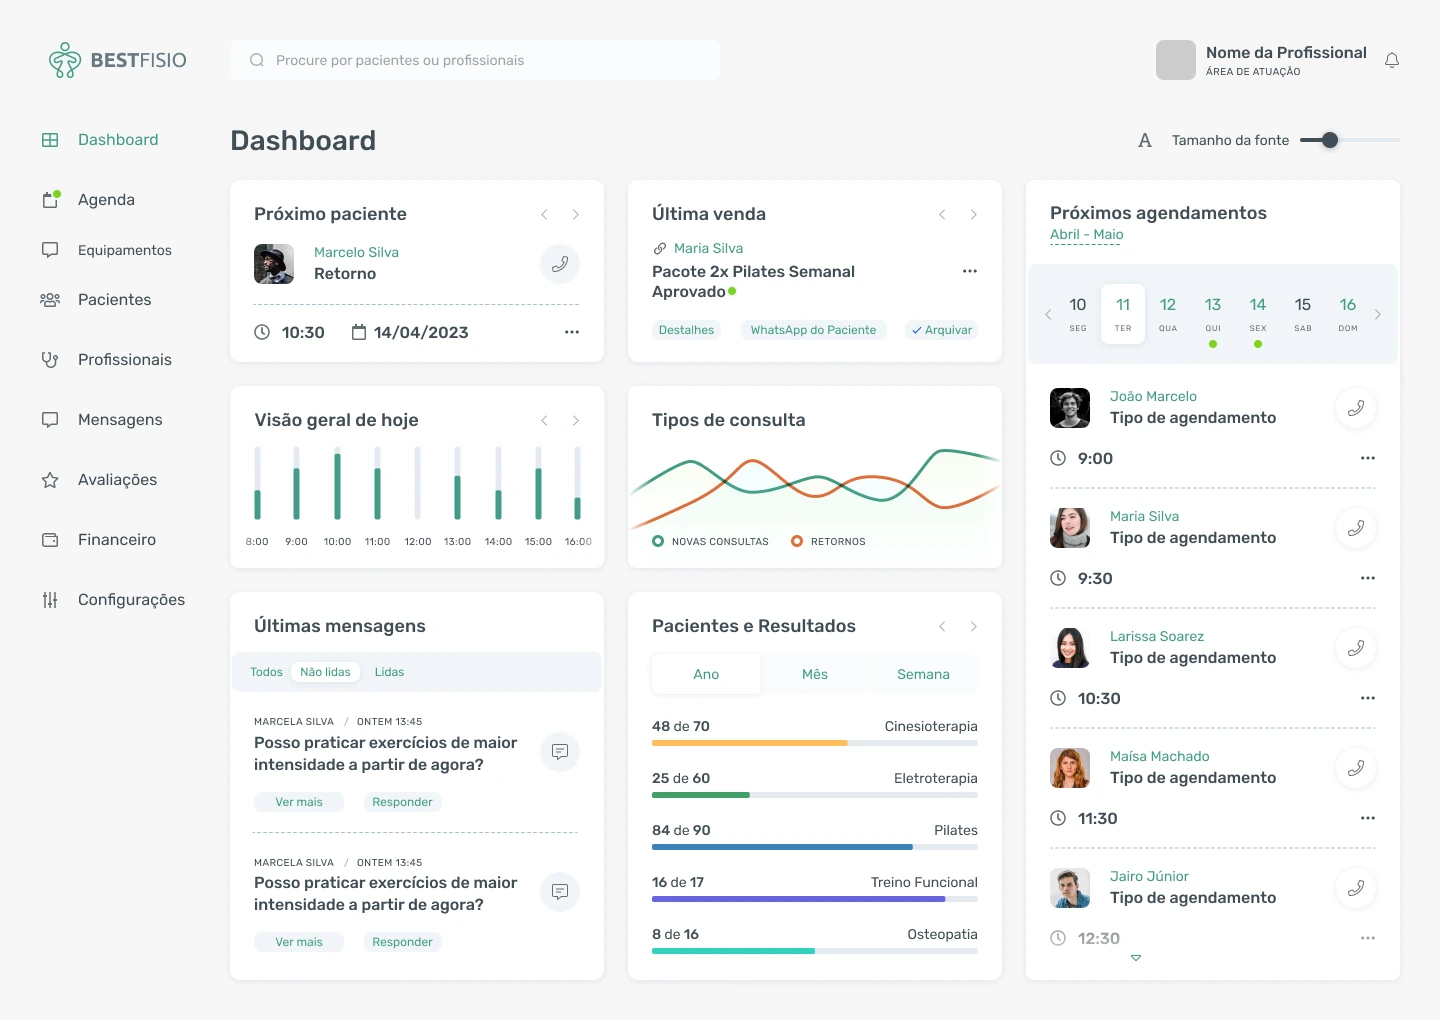Select the Não lidas message filter
The height and width of the screenshot is (1020, 1440).
tap(325, 672)
